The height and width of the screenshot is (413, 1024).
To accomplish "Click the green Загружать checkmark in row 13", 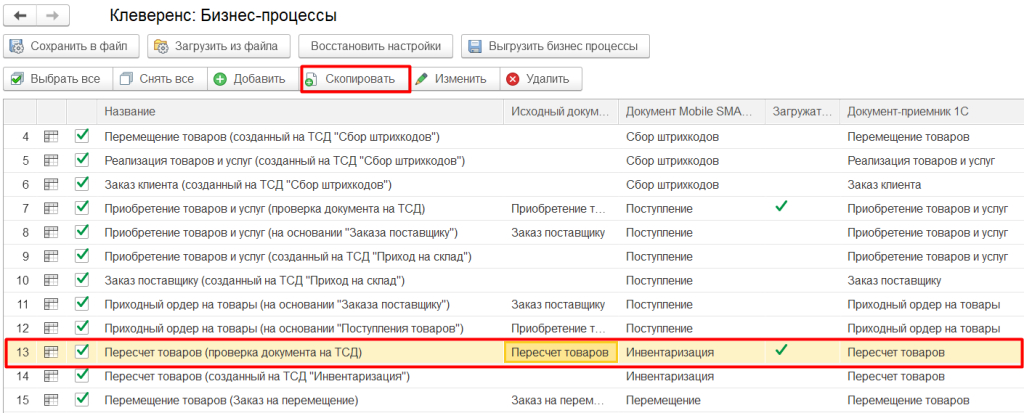I will click(780, 351).
